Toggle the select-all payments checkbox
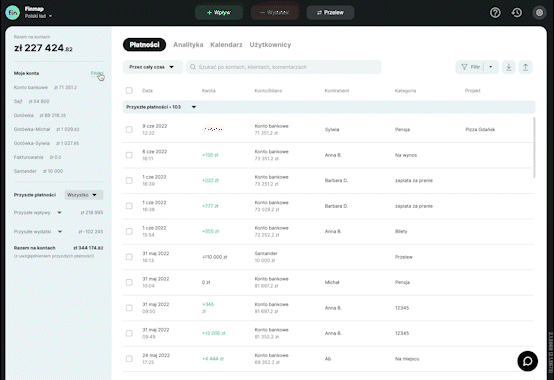 pos(129,90)
